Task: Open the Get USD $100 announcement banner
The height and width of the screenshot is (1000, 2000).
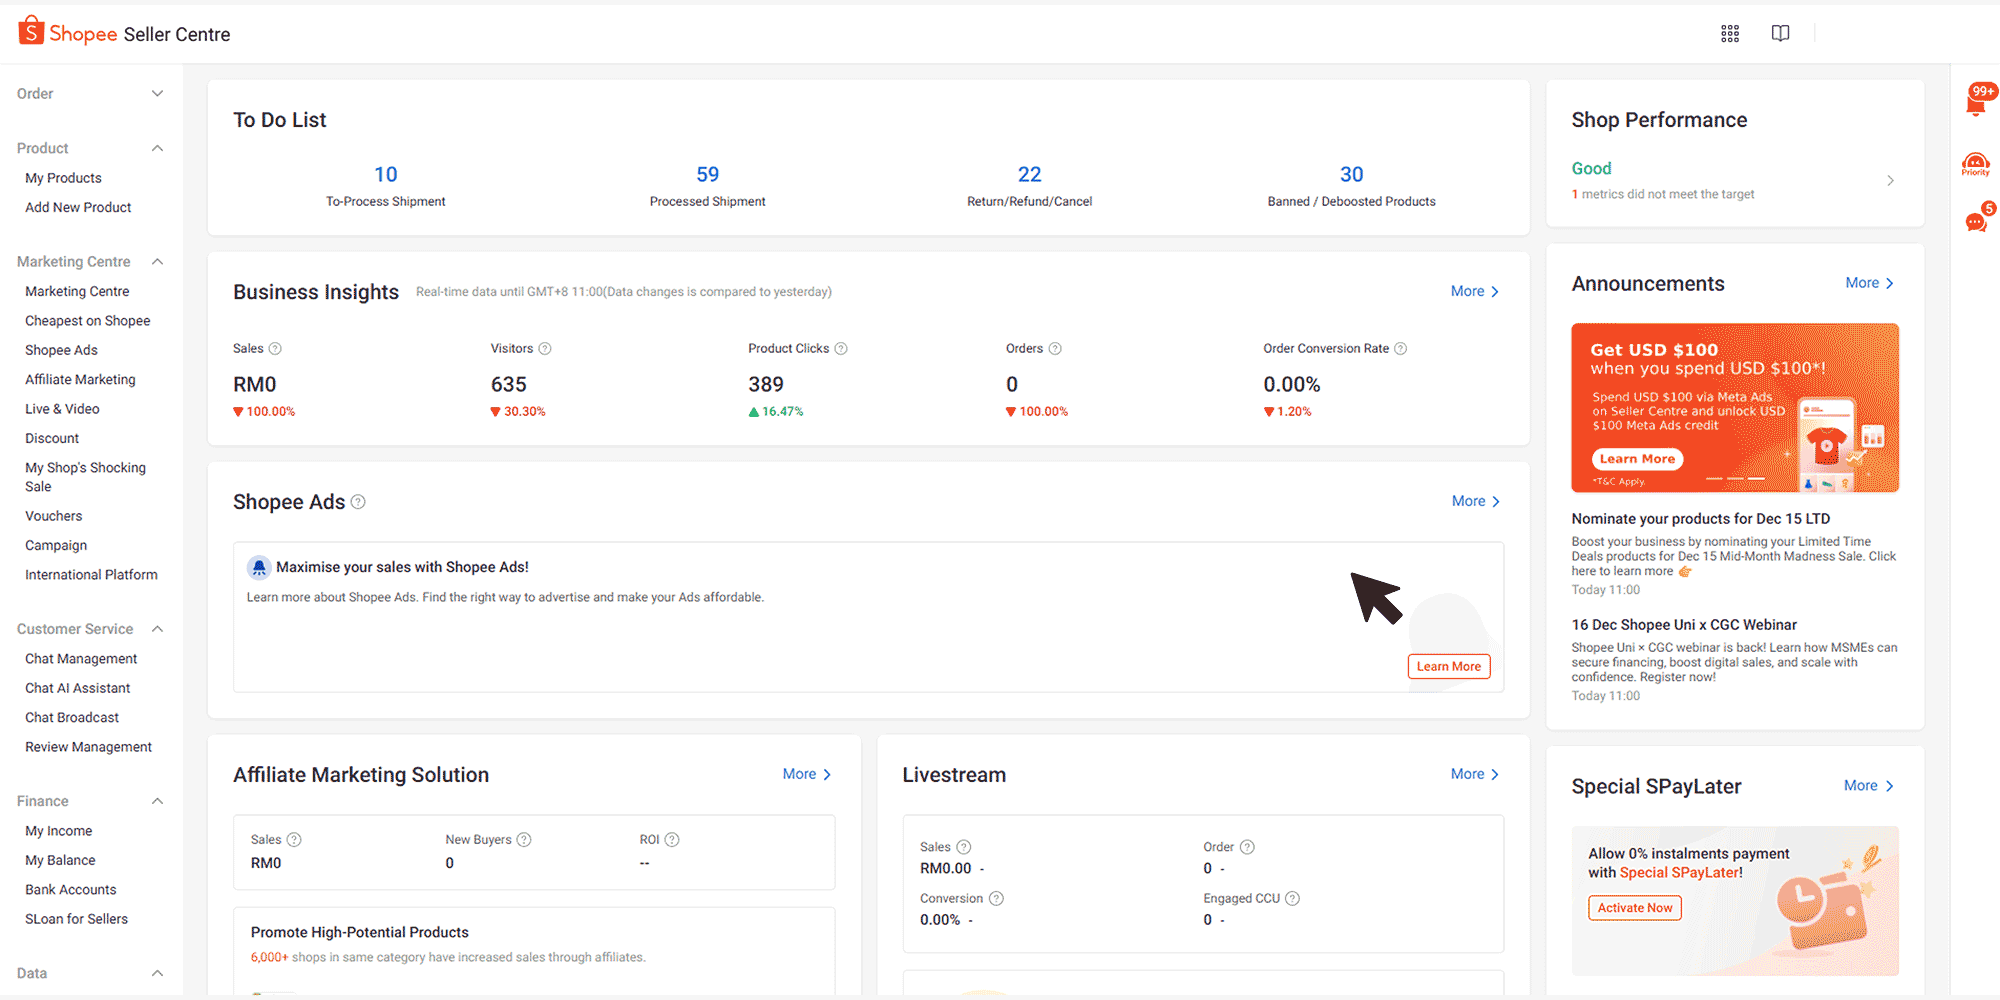Action: [x=1734, y=408]
